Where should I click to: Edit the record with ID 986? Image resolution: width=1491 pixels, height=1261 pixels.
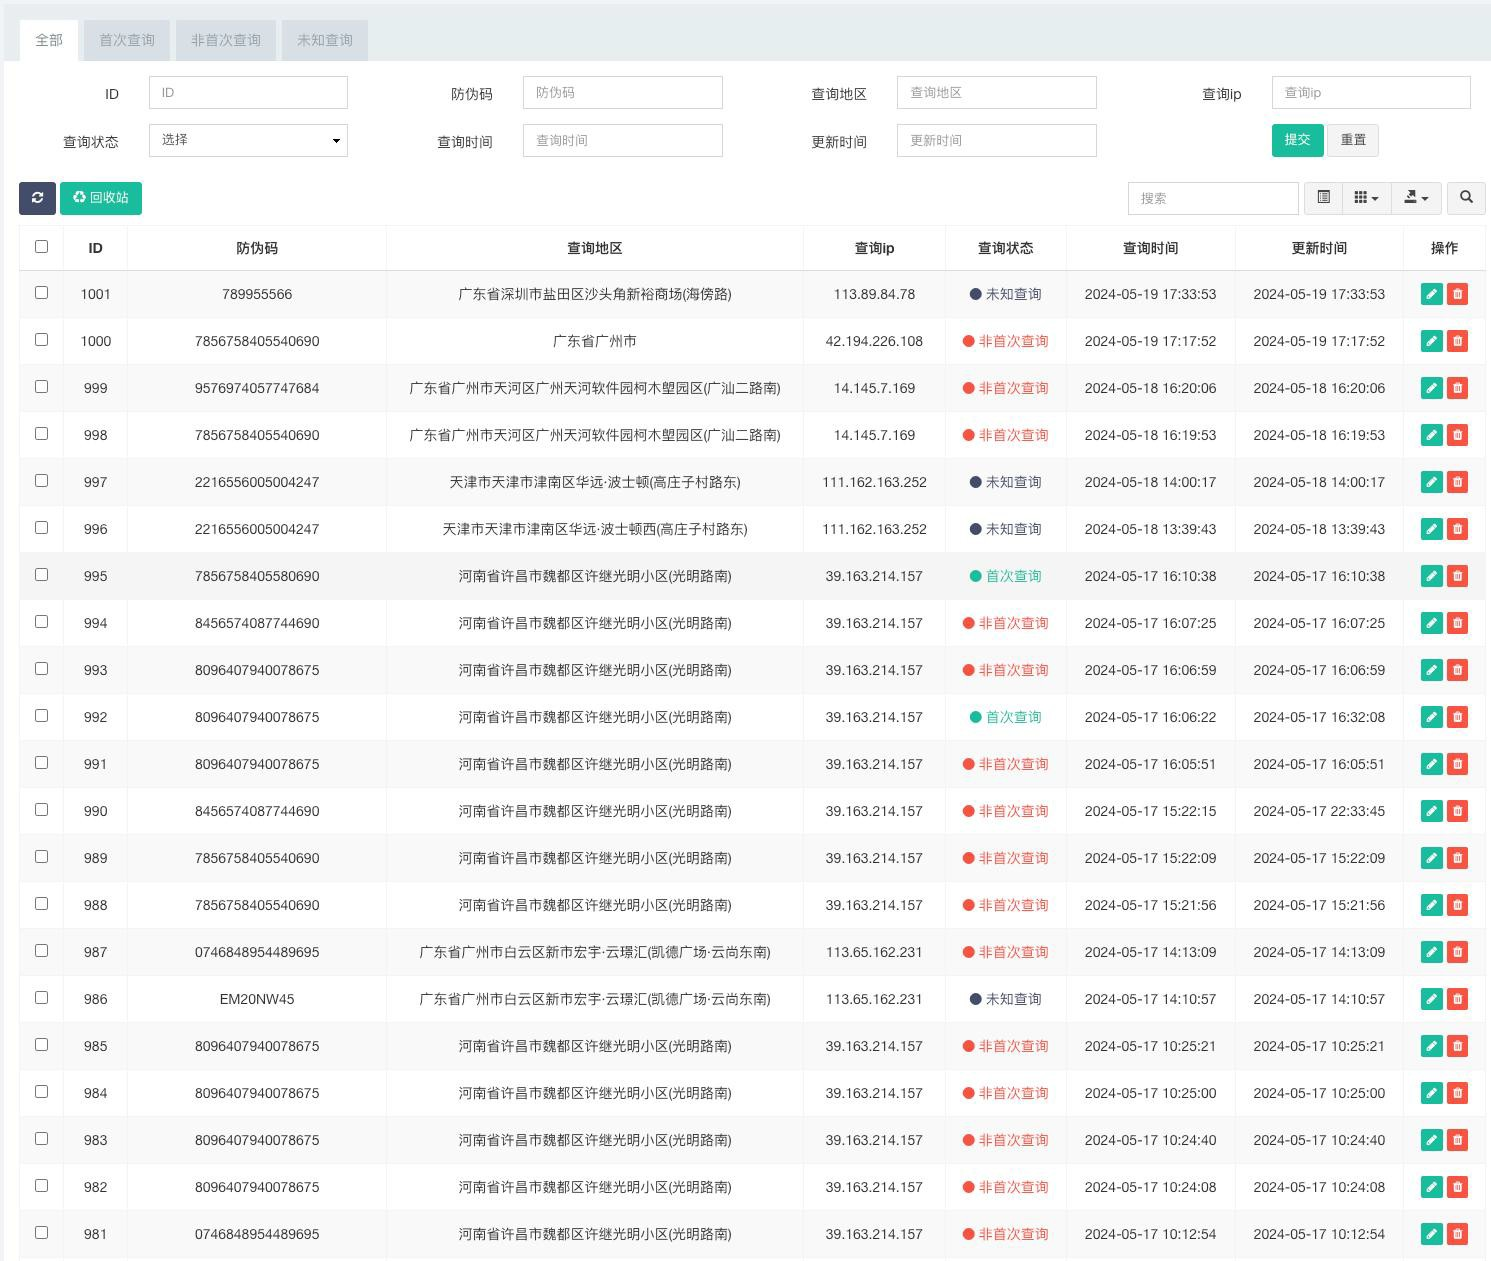(1431, 999)
